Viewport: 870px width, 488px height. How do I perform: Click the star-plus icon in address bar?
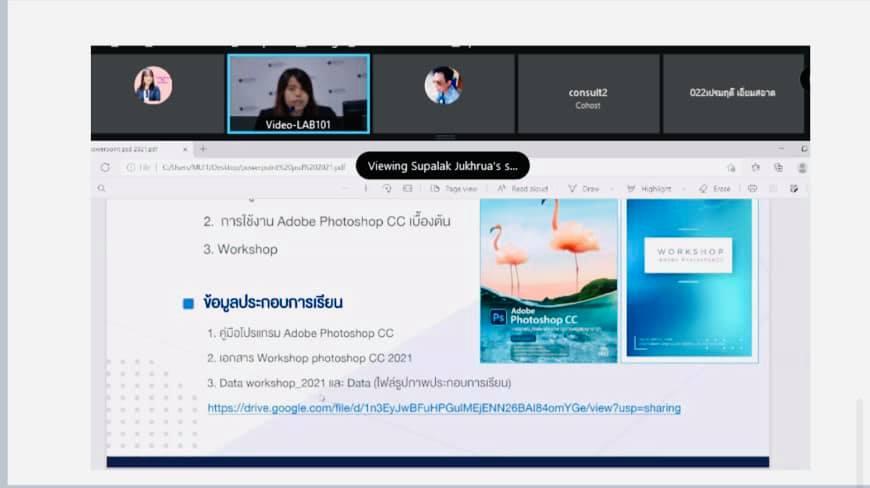click(731, 167)
